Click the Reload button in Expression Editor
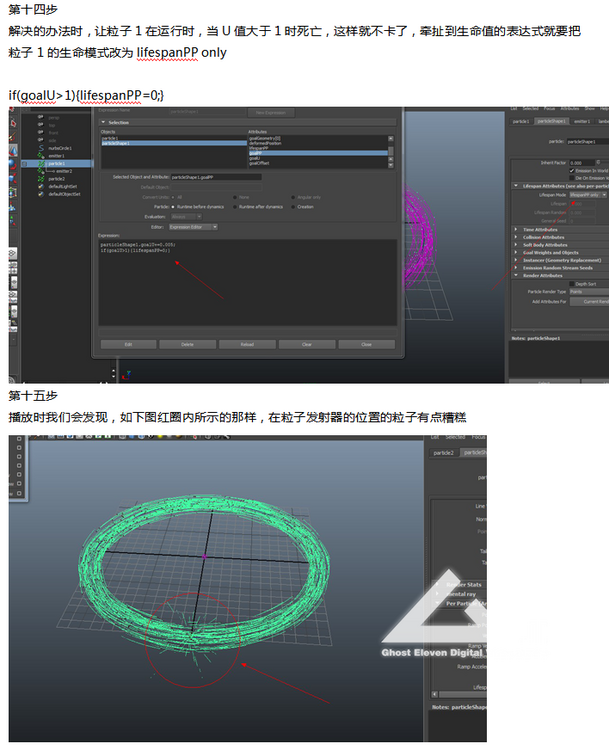 [x=248, y=344]
